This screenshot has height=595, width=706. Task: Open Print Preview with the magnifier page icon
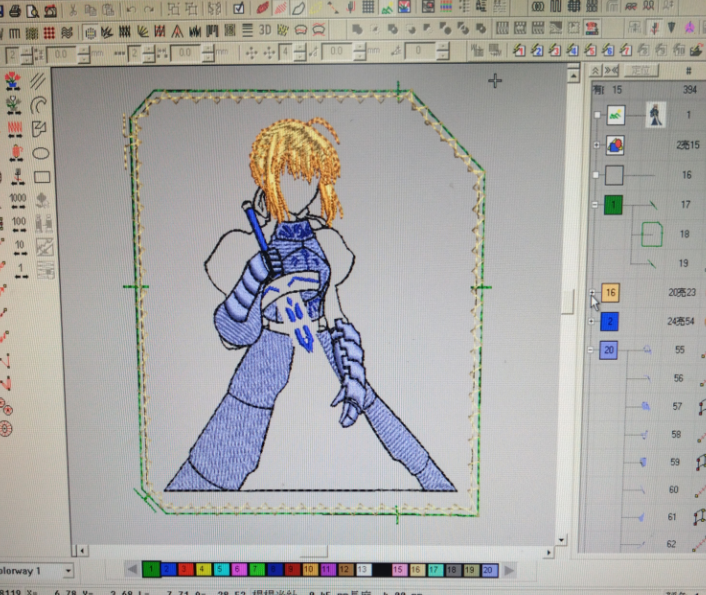[x=32, y=10]
